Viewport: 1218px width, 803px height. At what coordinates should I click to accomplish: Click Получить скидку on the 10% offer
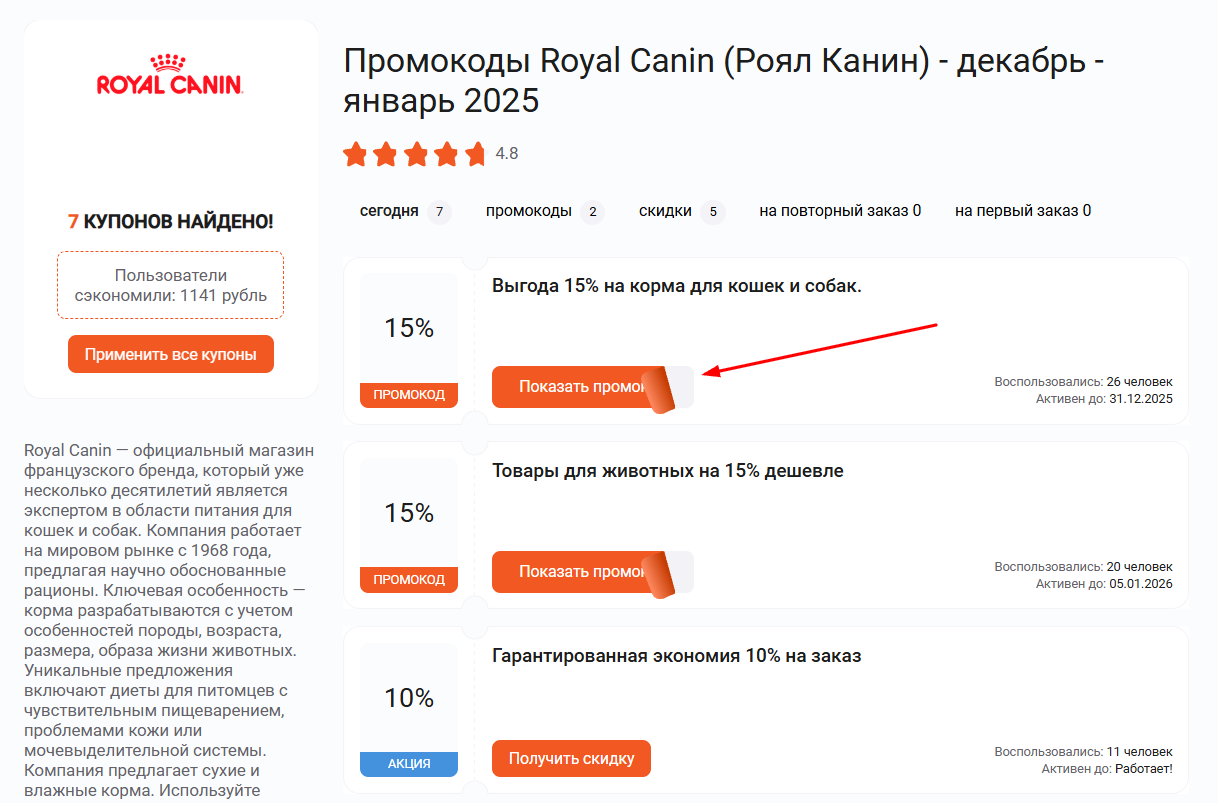click(x=571, y=758)
